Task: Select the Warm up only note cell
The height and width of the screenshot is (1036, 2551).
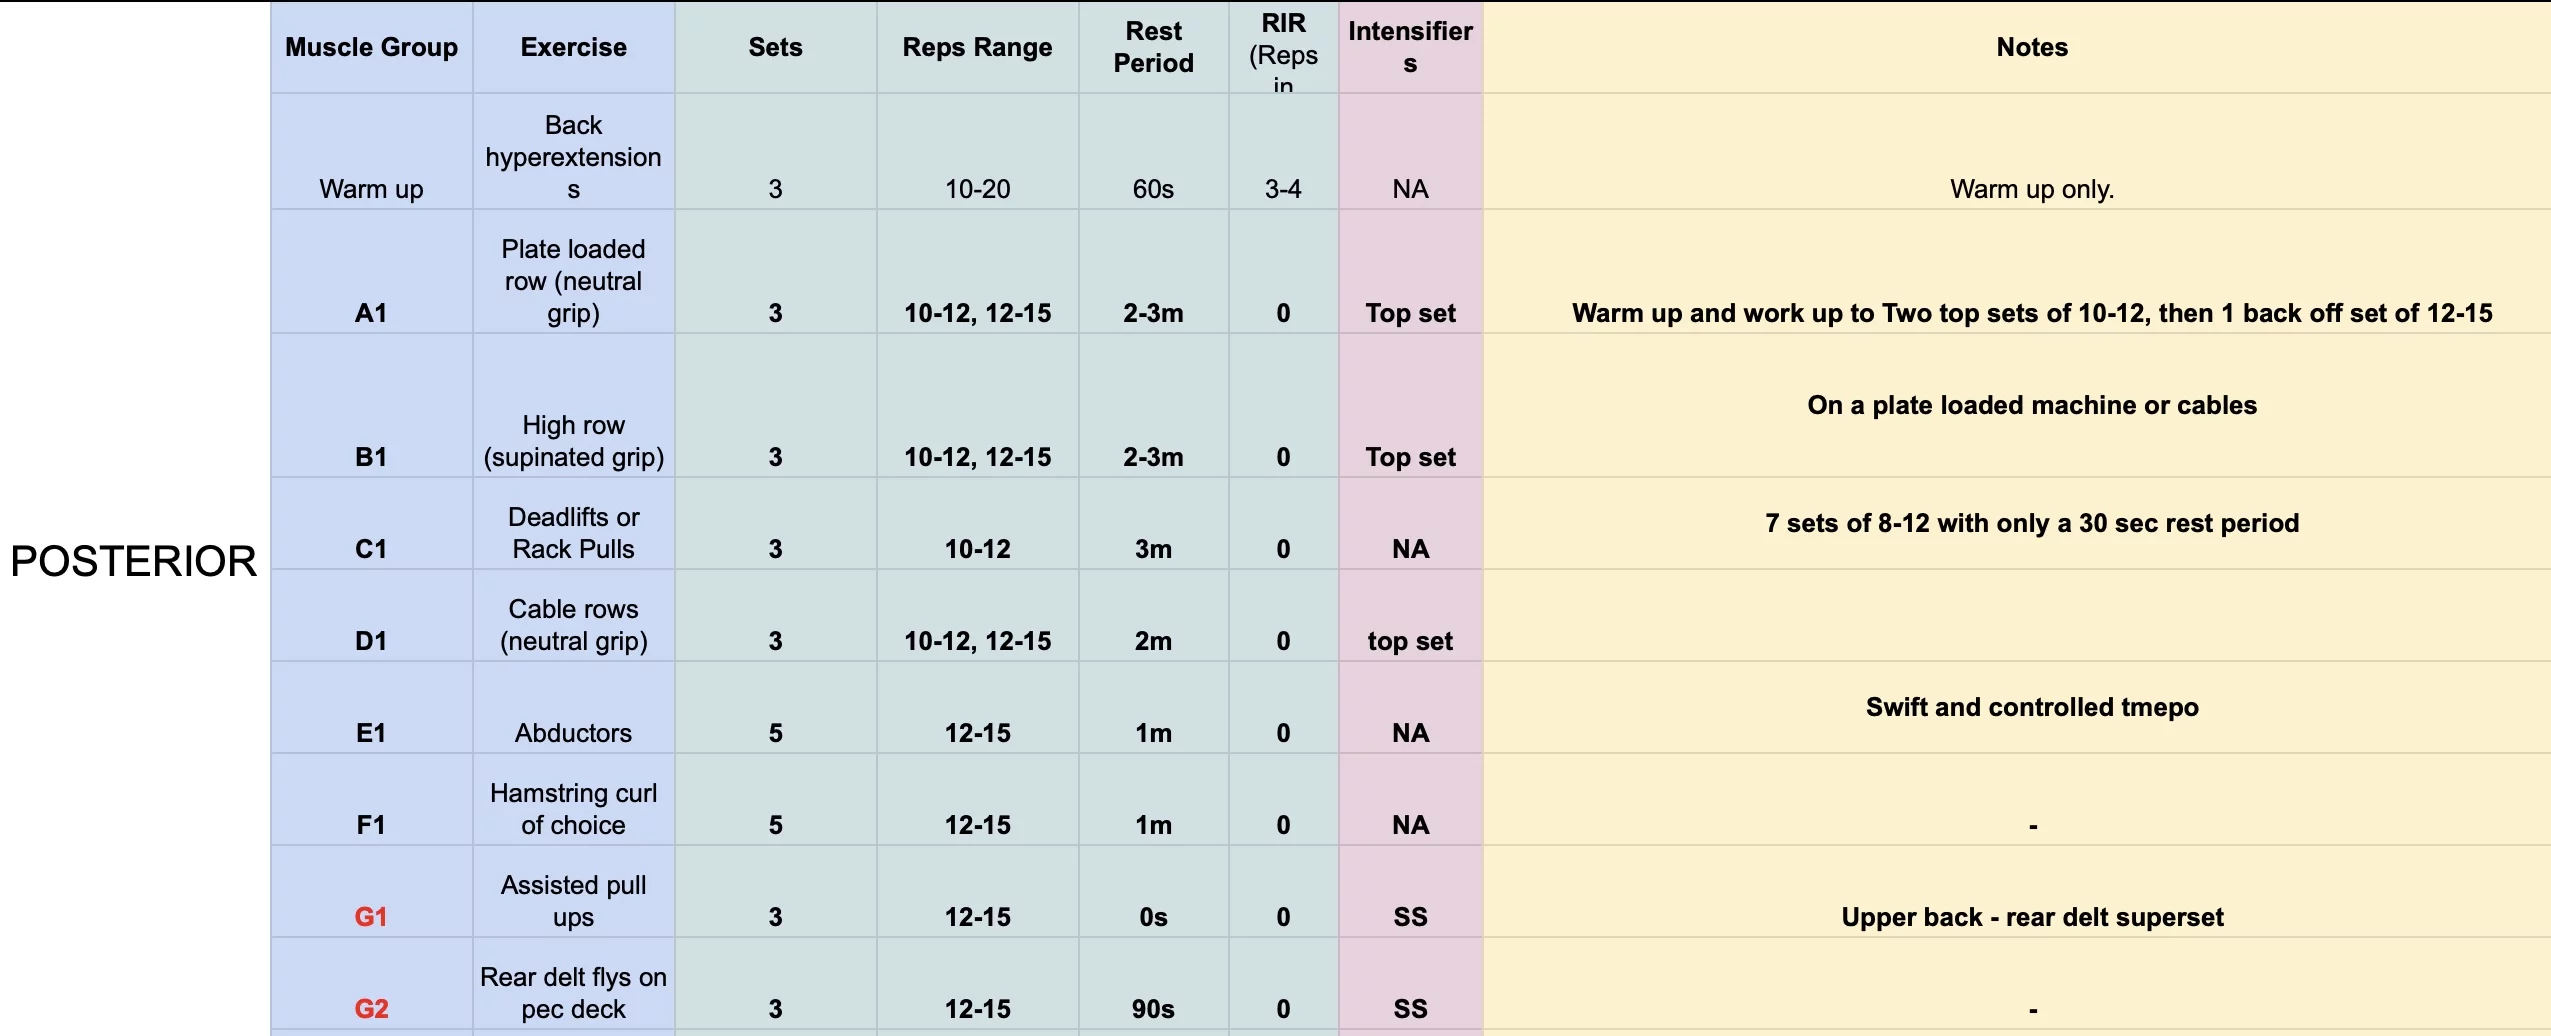Action: pos(2031,189)
